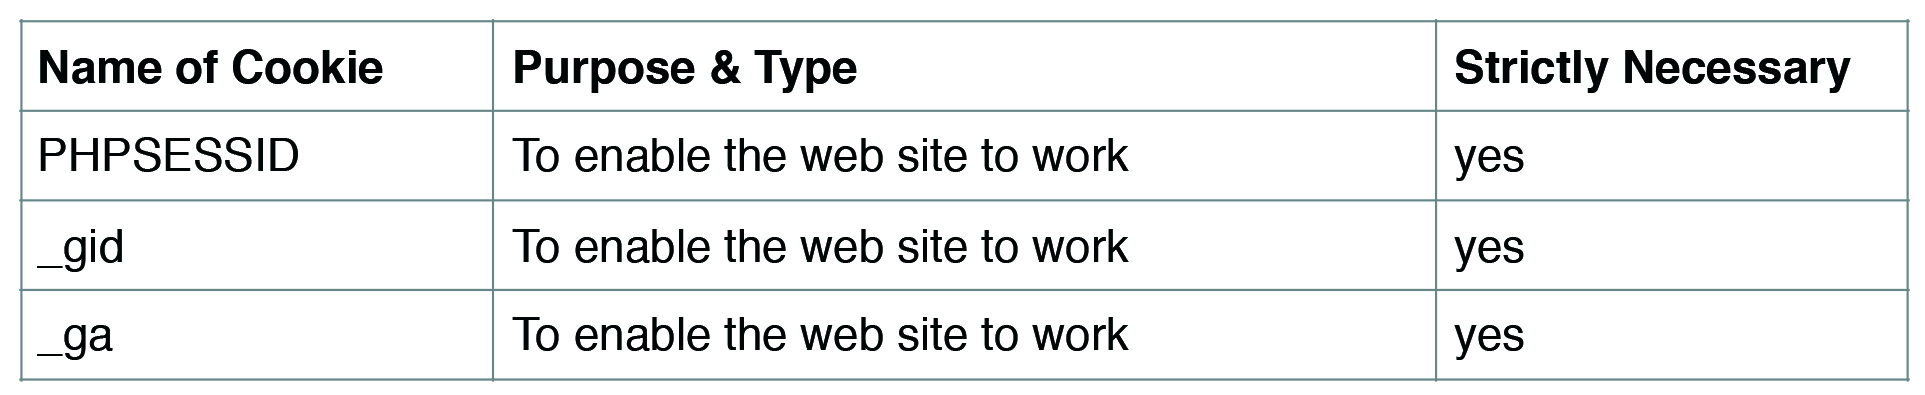Click "yes" in the PHPSESSID row
This screenshot has width=1925, height=395.
tap(1489, 160)
